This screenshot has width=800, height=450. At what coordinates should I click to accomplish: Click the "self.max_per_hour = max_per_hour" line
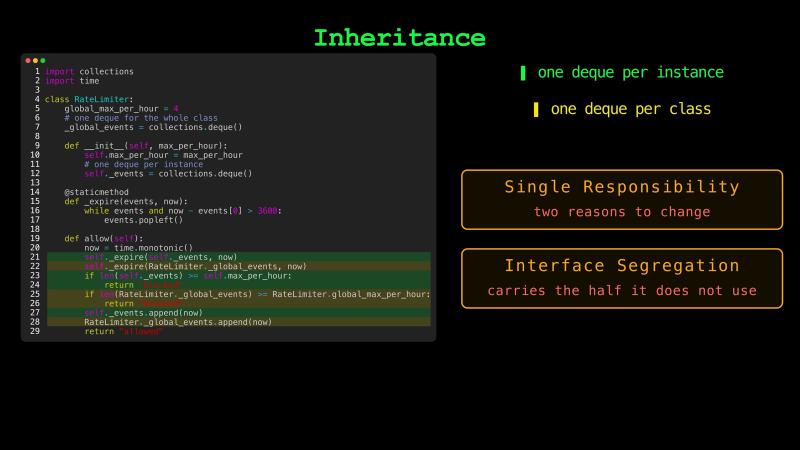pos(163,155)
